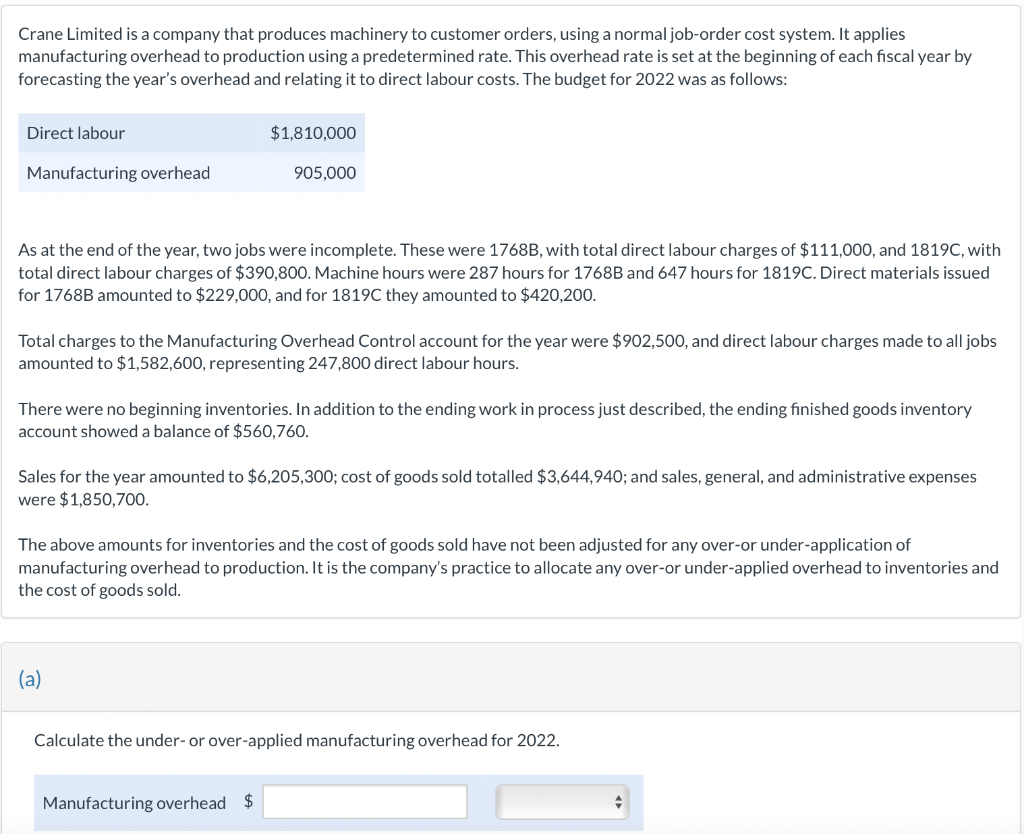Click the paragraph beginning 'As at the end'
The width and height of the screenshot is (1024, 834).
[509, 272]
